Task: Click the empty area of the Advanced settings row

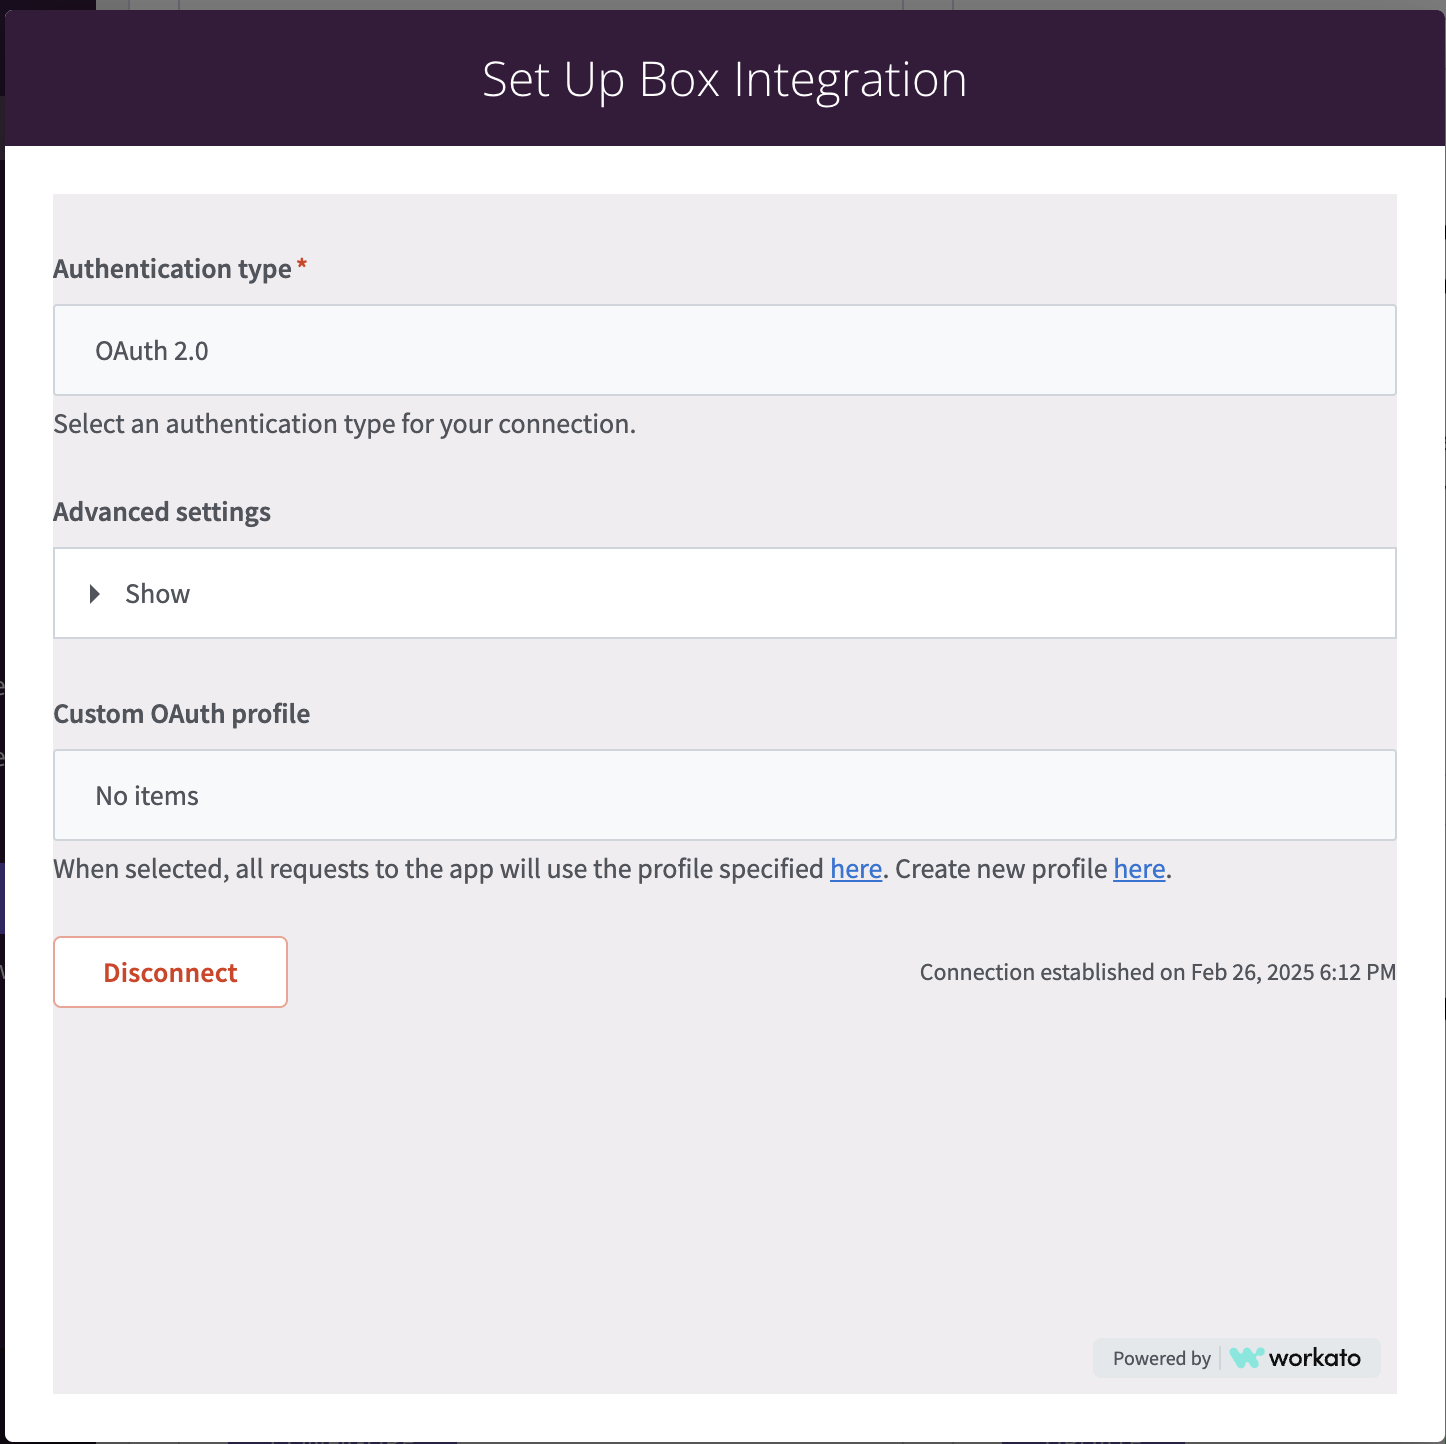Action: 790,593
